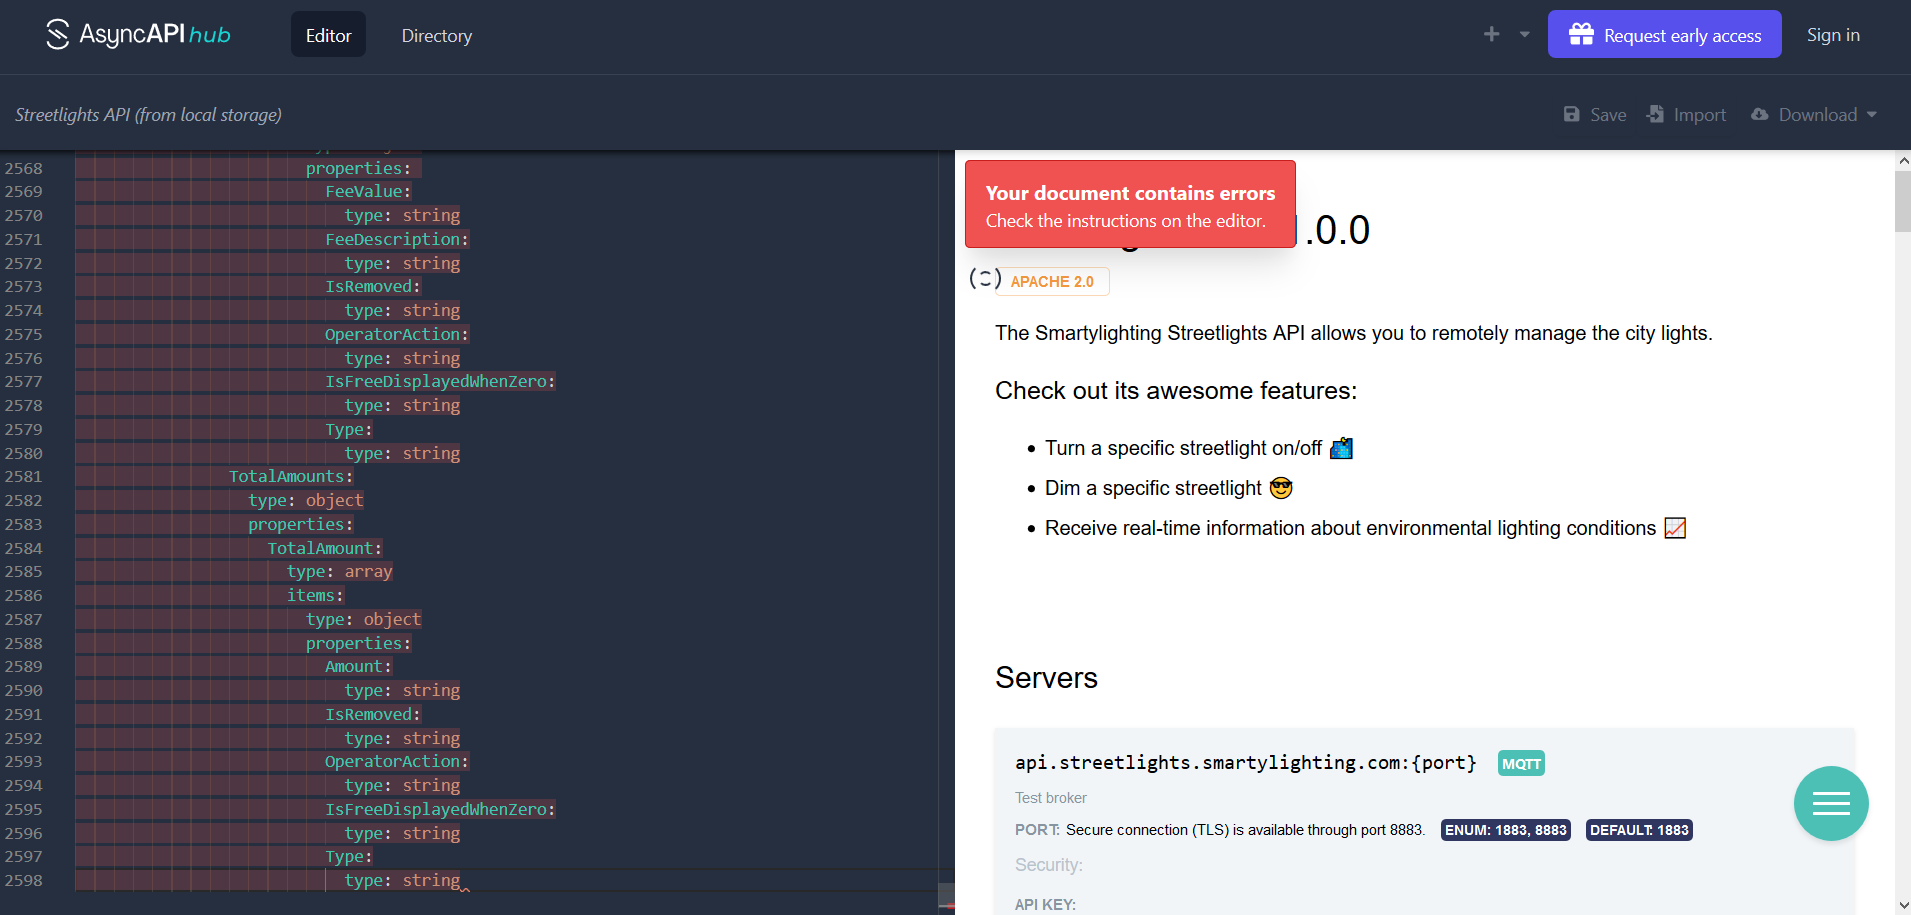Click the FeeDescription: line in editor
This screenshot has width=1911, height=915.
coord(397,239)
